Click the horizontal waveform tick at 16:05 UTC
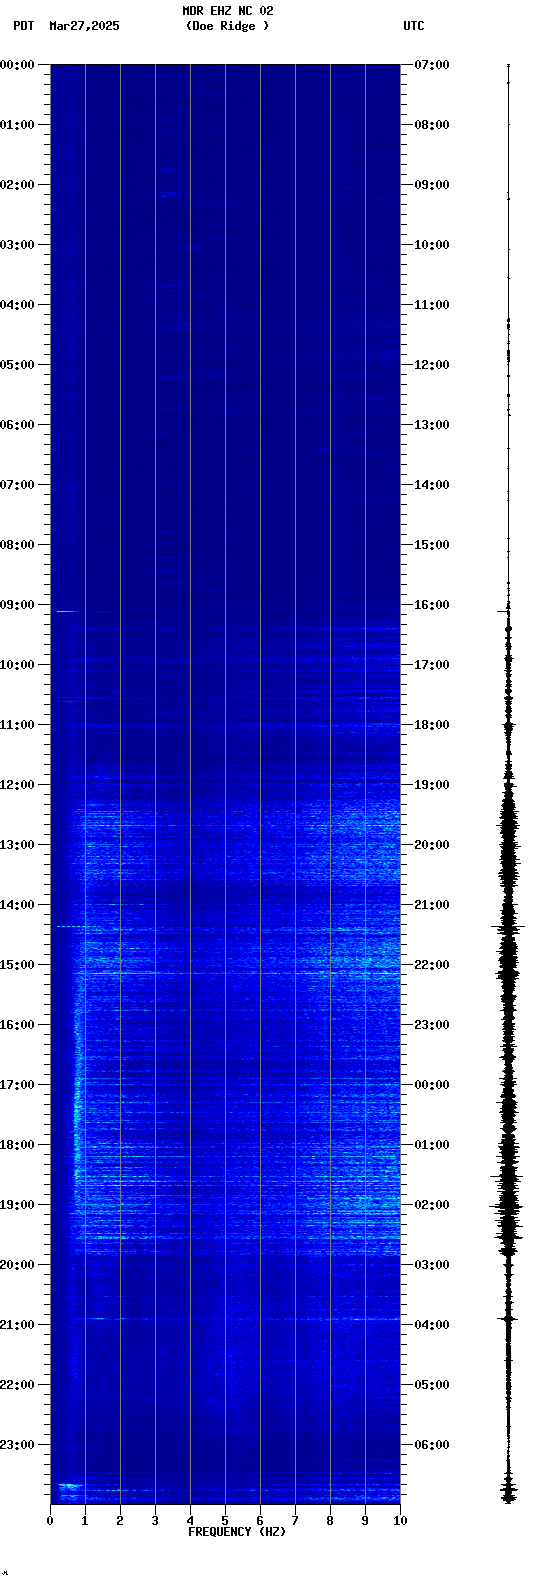 505,610
